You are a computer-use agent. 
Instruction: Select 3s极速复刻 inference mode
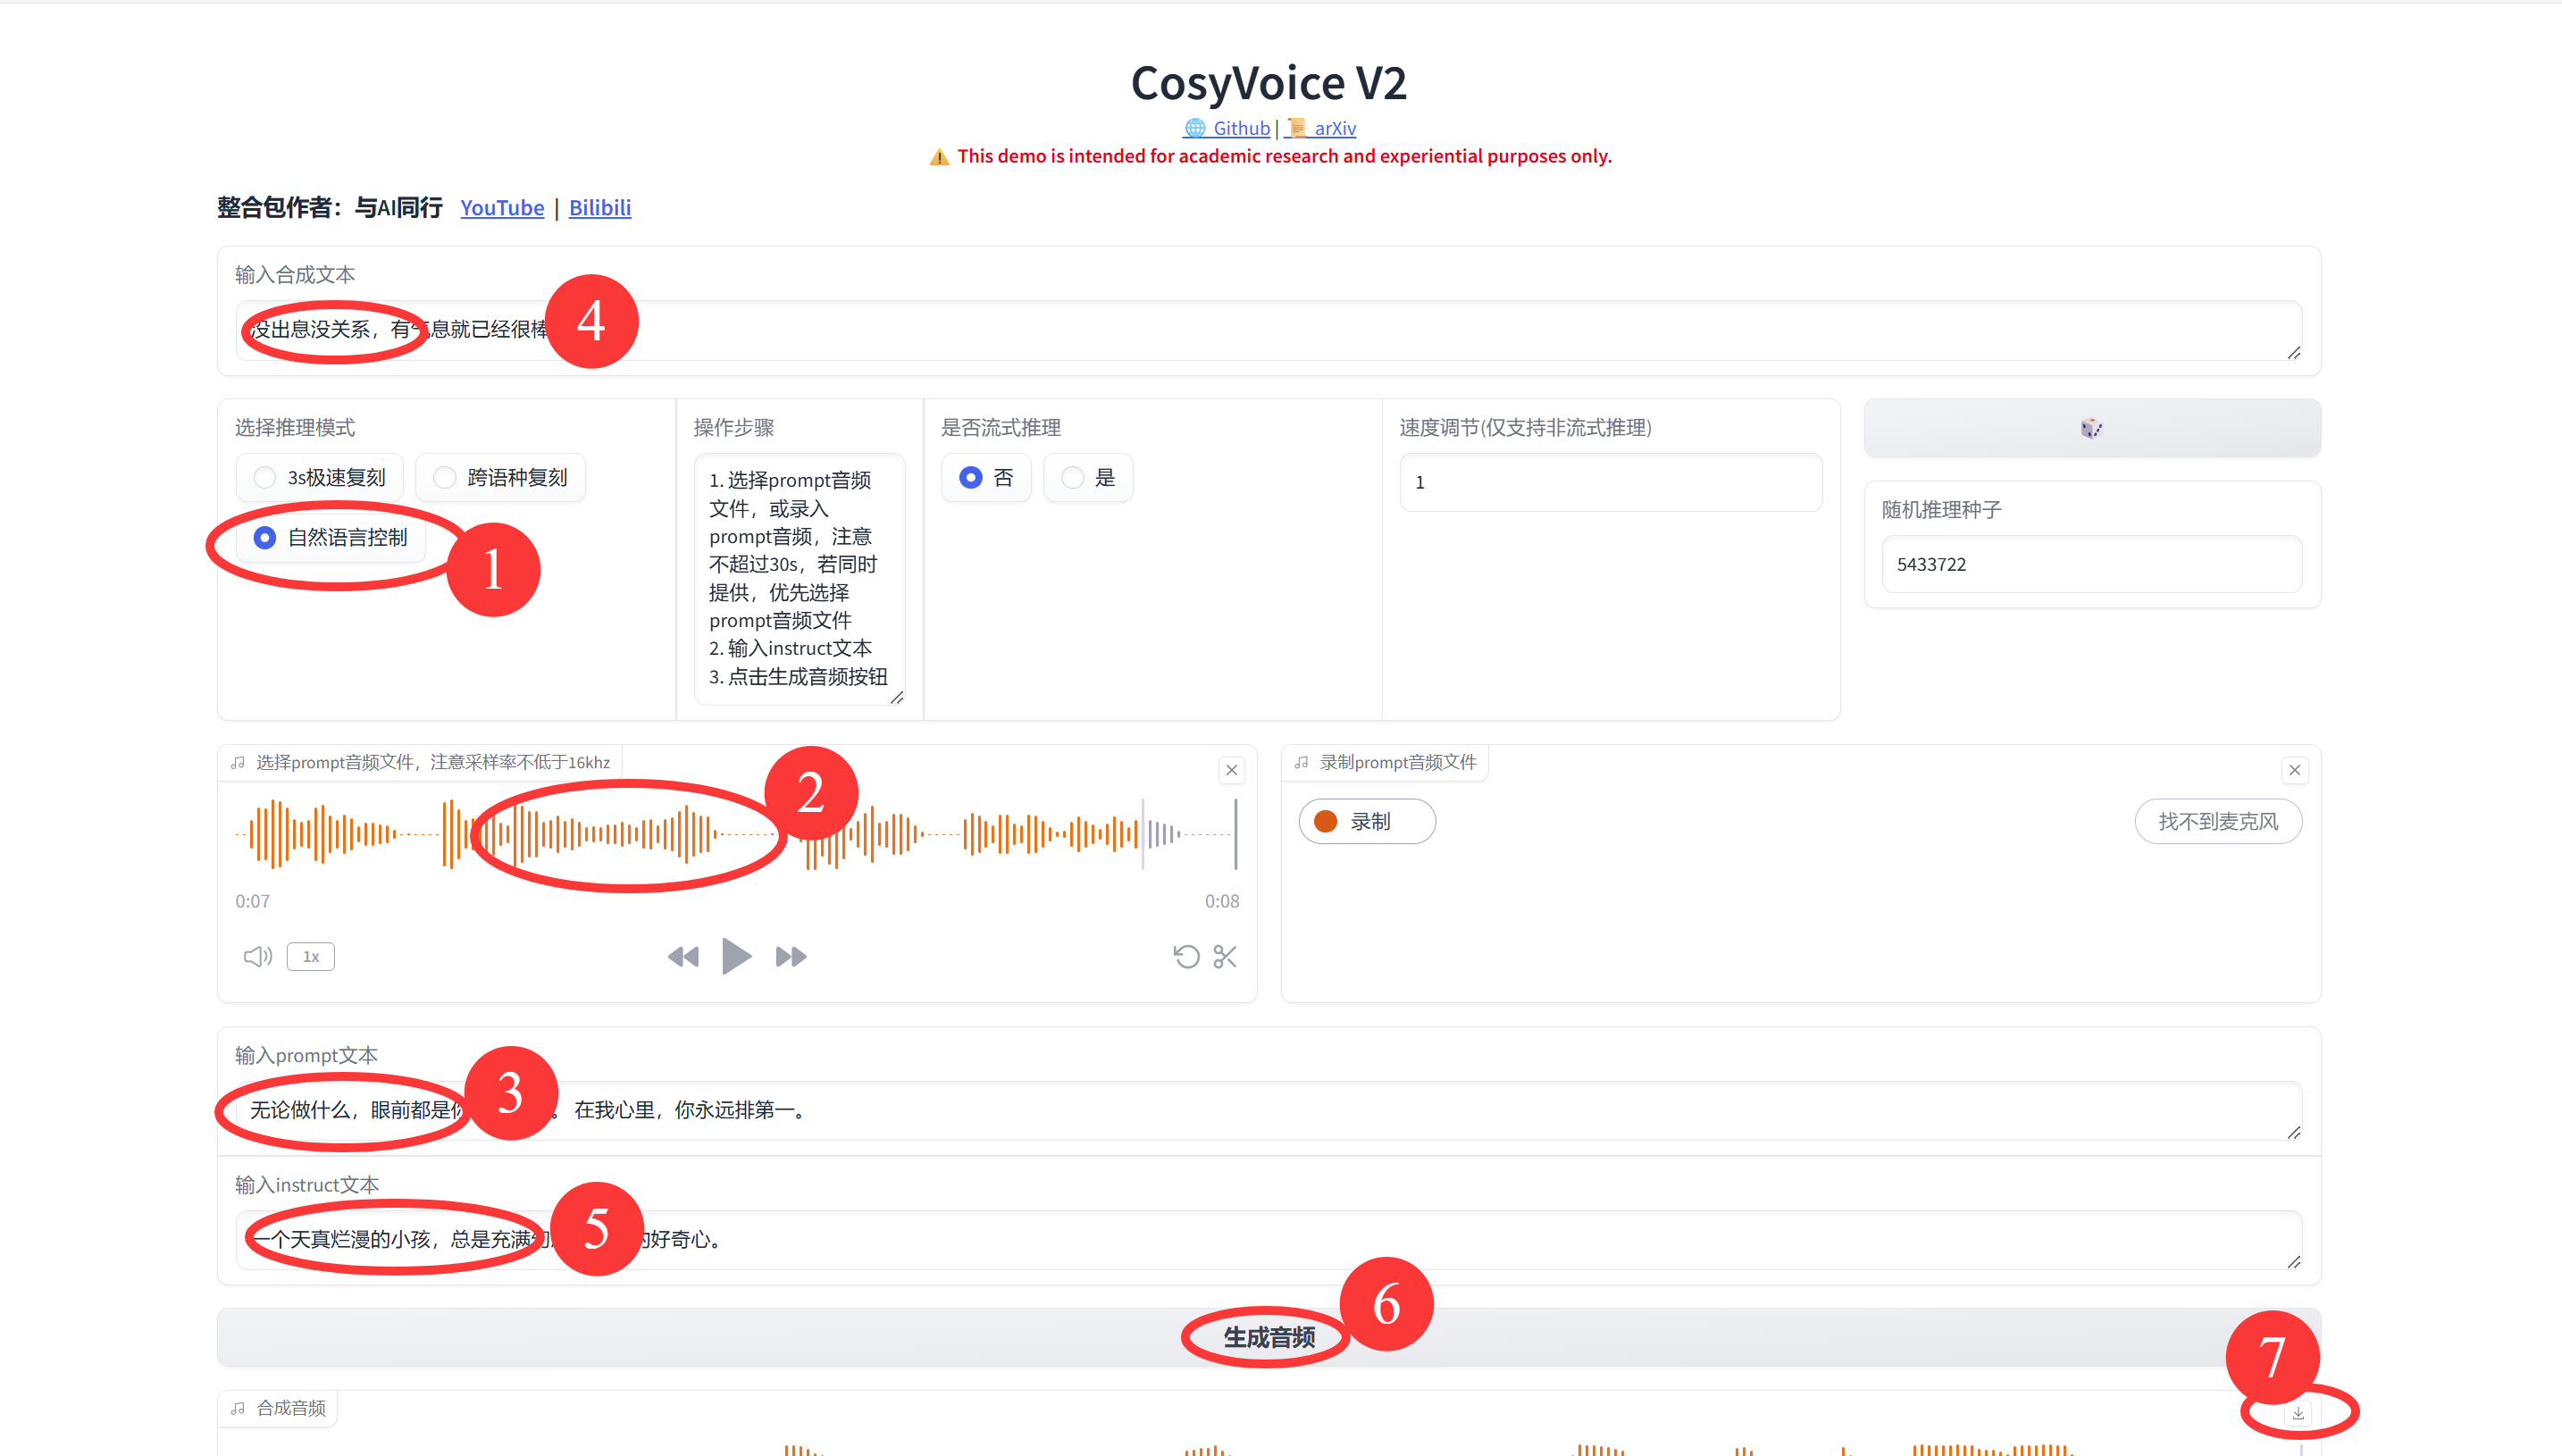point(320,478)
